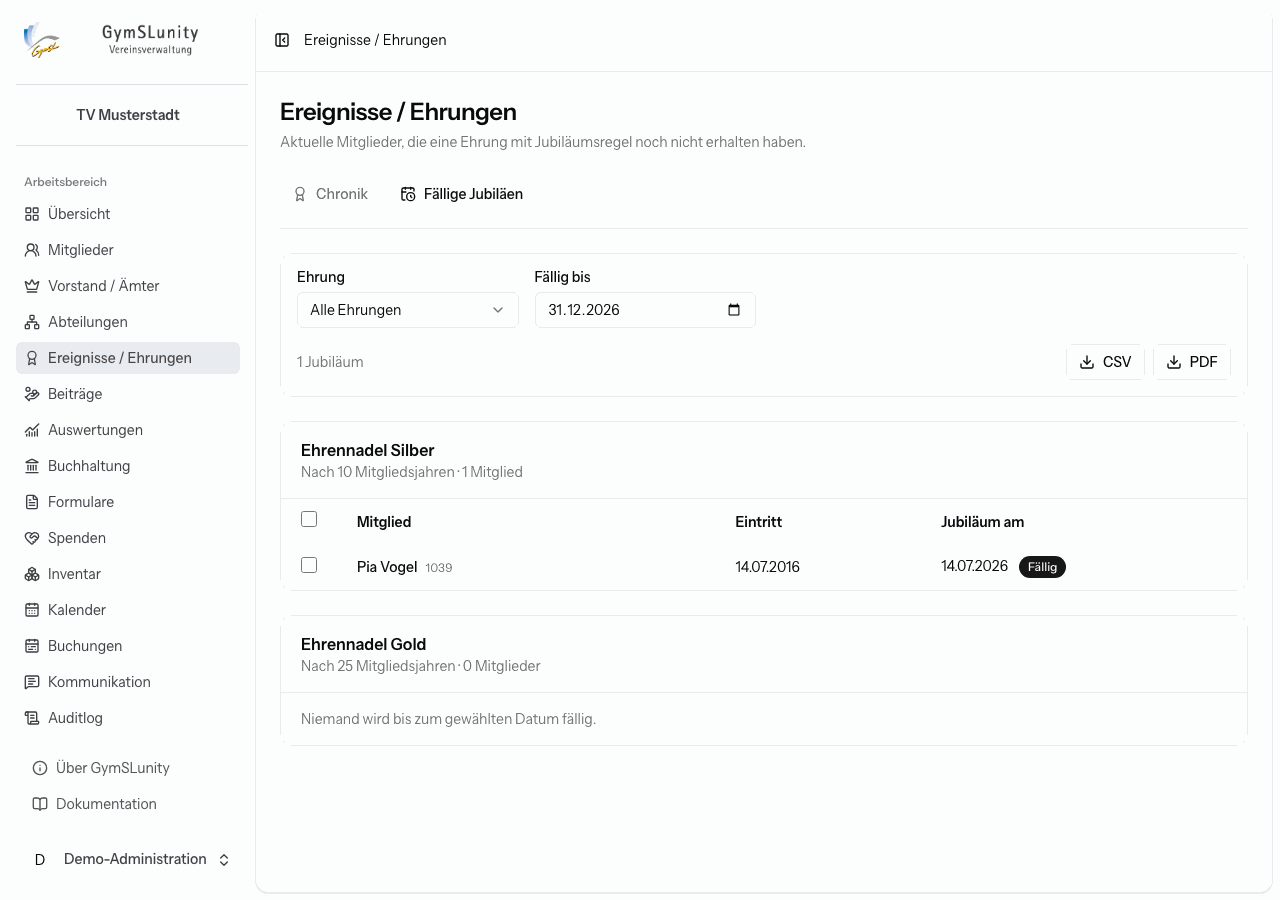1280x900 pixels.
Task: Collapse sidebar using the panel toggle icon
Action: pyautogui.click(x=282, y=40)
